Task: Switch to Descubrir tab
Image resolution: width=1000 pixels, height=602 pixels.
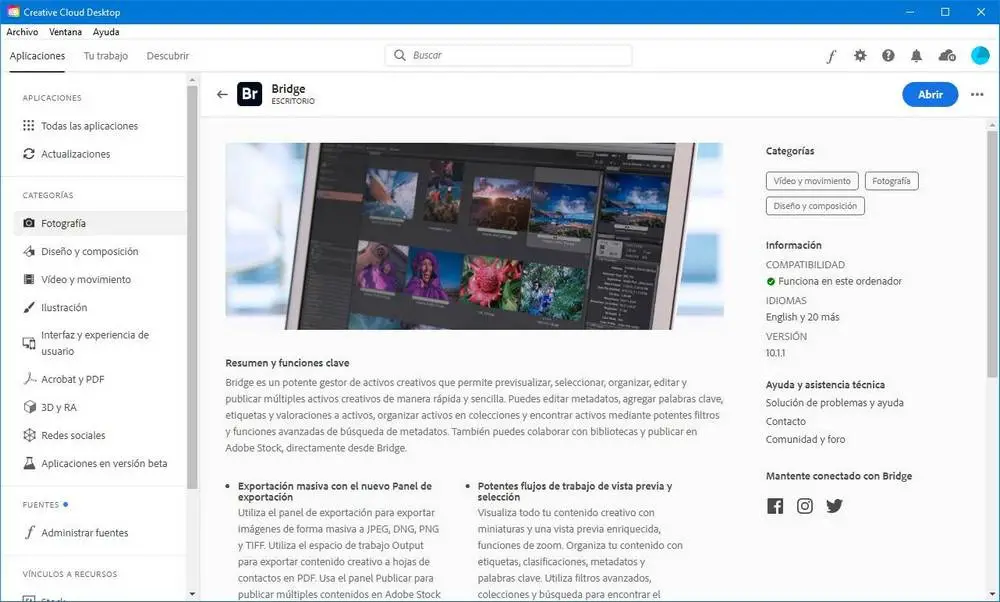Action: pyautogui.click(x=168, y=56)
